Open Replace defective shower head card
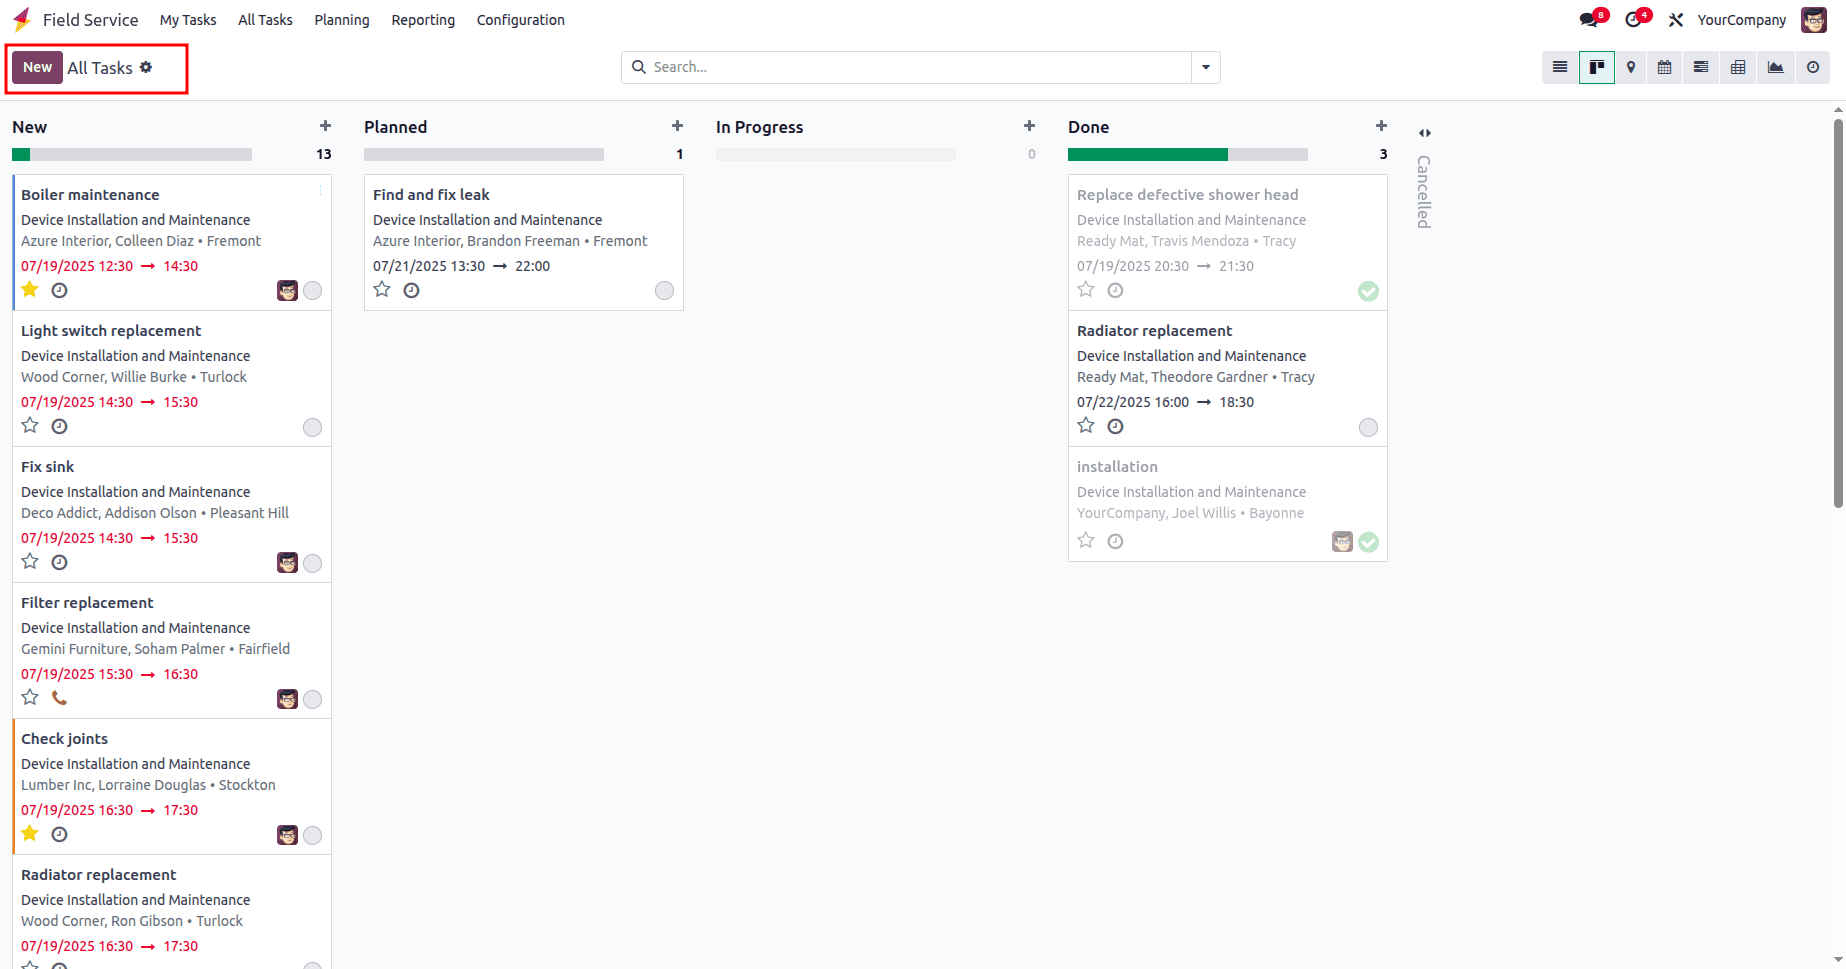Screen dimensions: 1846x969 (1228, 242)
